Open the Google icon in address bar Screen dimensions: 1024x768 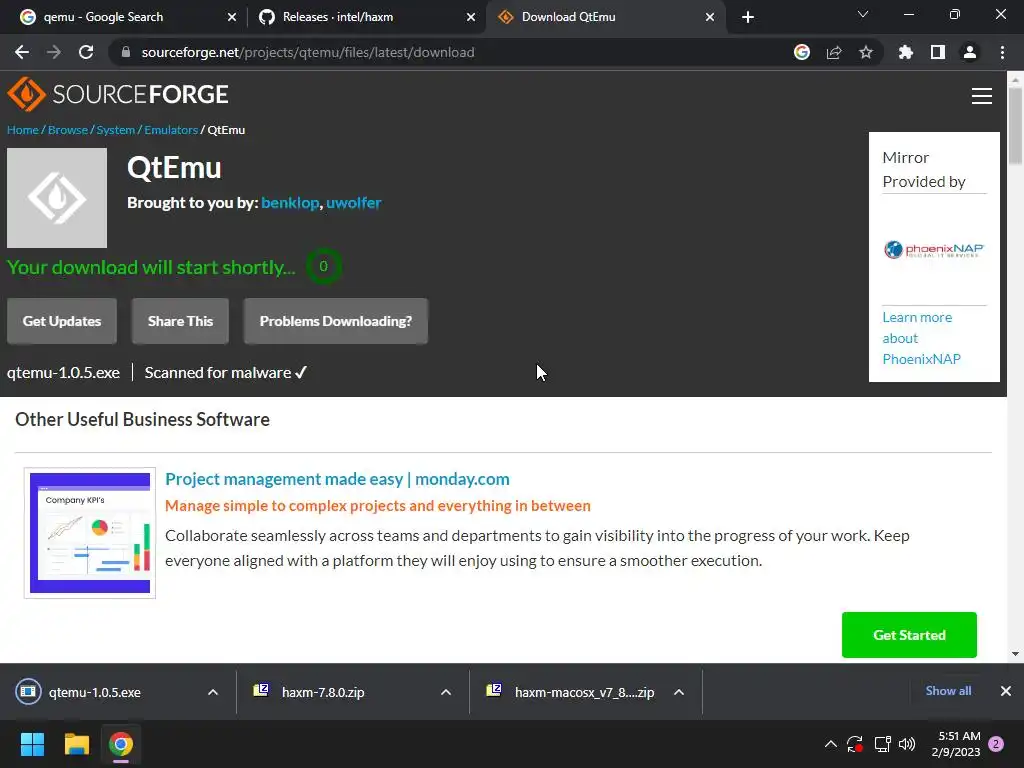click(802, 52)
